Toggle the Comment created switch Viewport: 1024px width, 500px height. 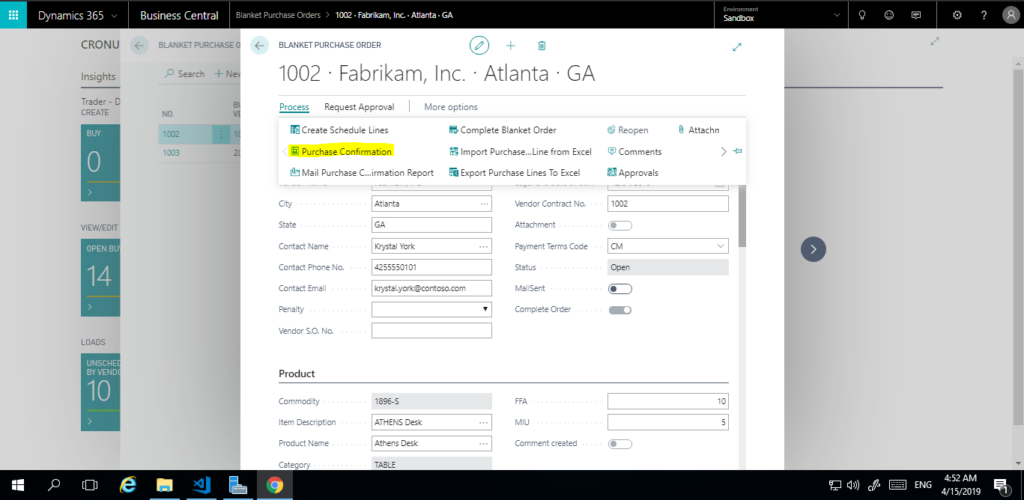[620, 444]
